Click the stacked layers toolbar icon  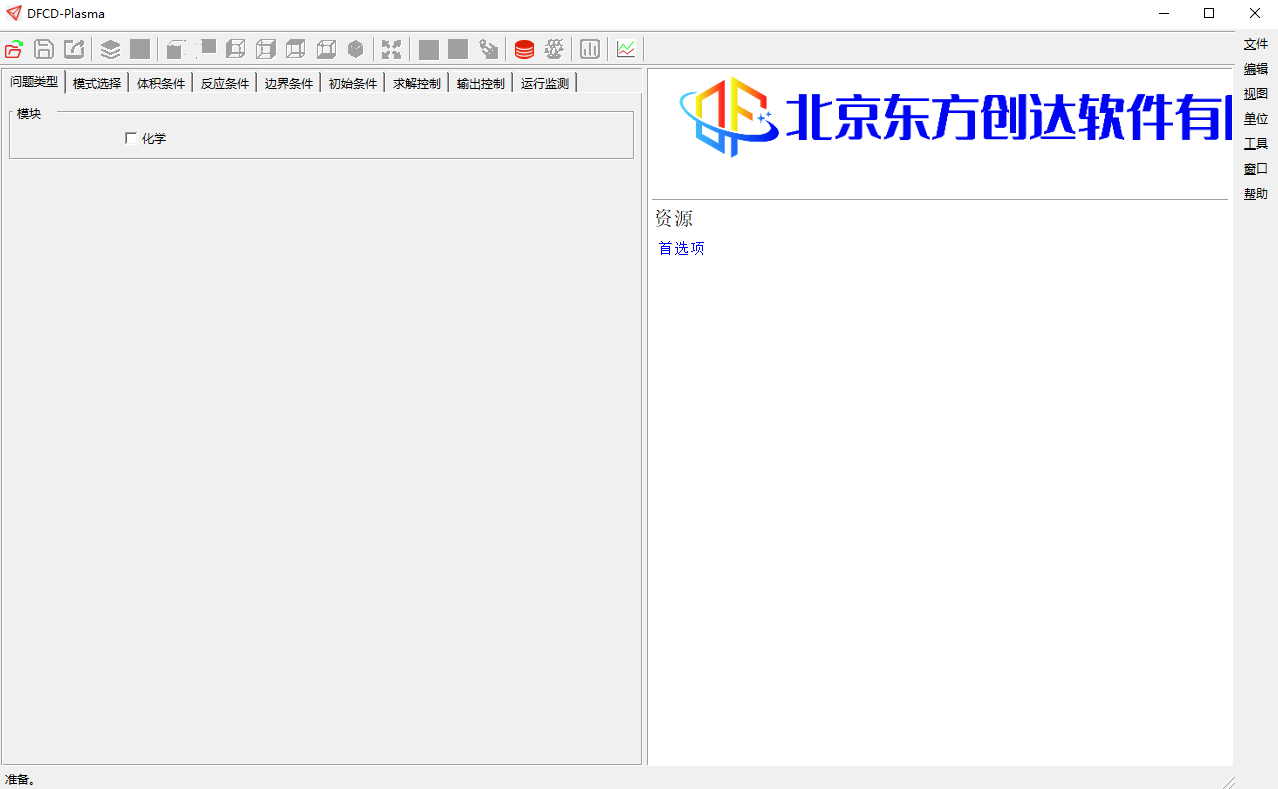pyautogui.click(x=110, y=49)
